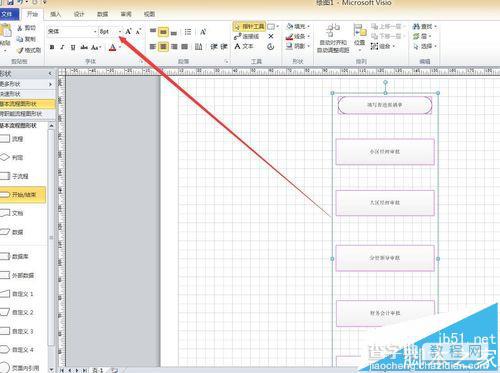Click the rotate text tool icon below X

[x=271, y=47]
